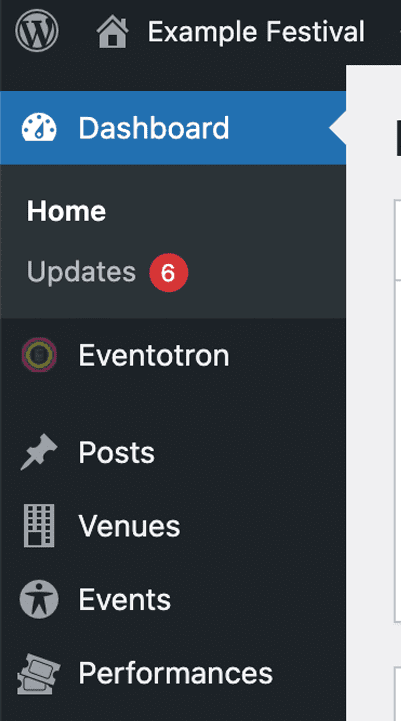Viewport: 401px width, 721px height.
Task: Click the Posts pushpin icon
Action: 39,452
